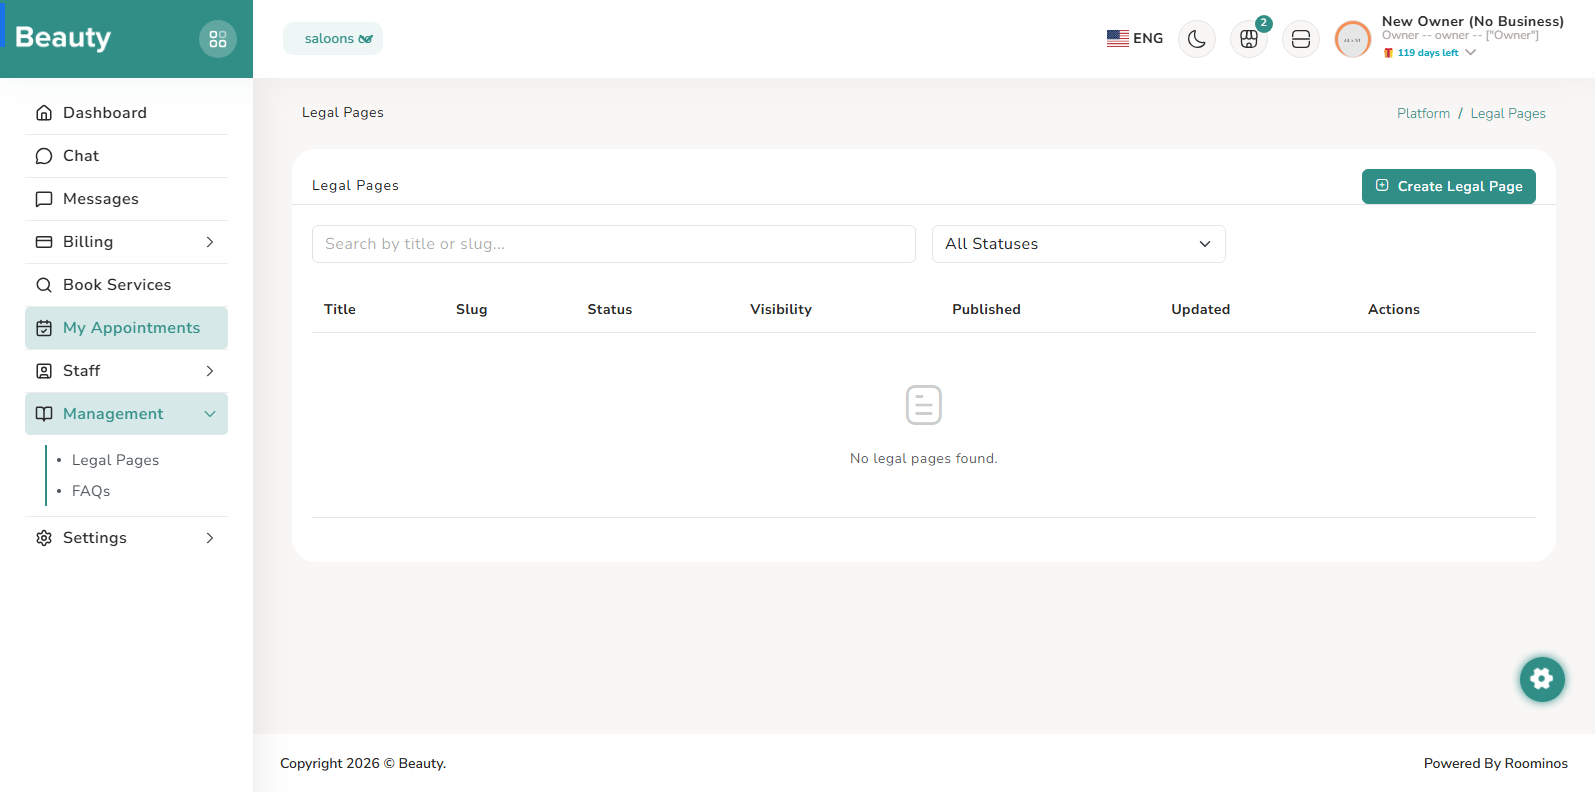Click Powered By Roominos footer text

(1496, 763)
